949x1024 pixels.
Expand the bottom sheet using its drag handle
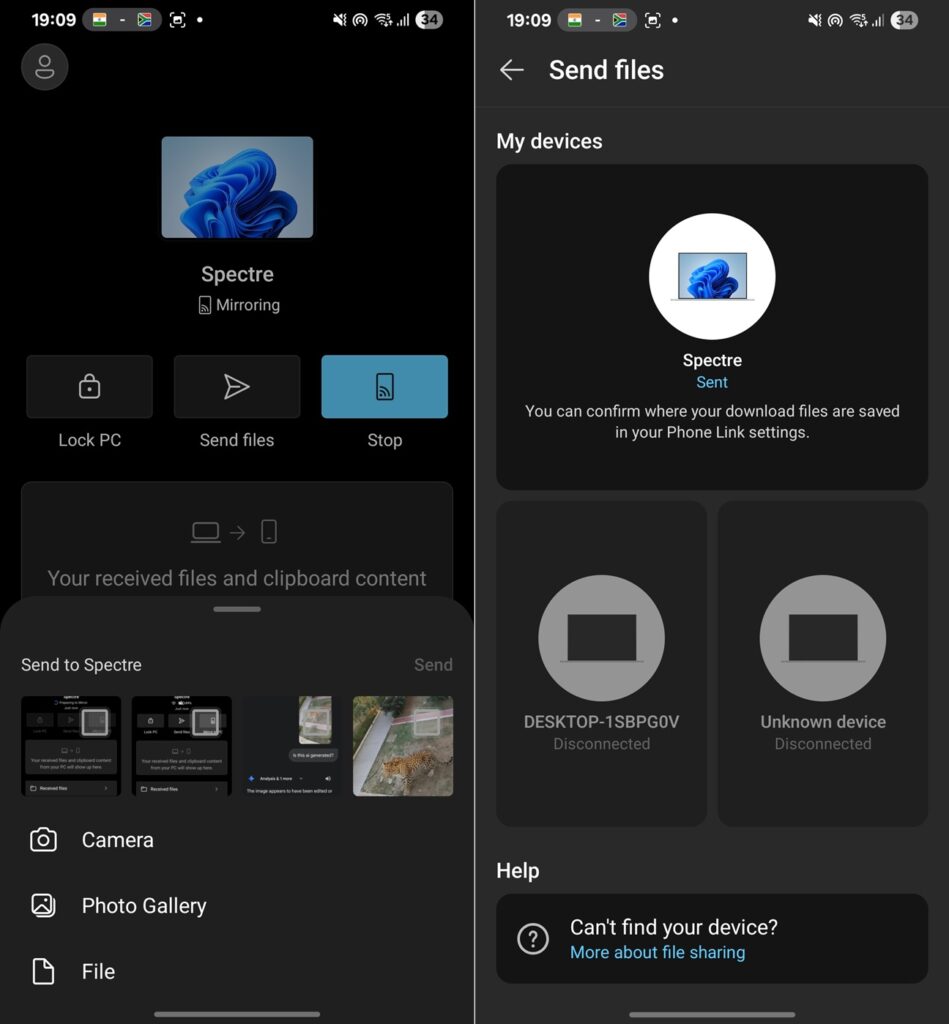237,608
